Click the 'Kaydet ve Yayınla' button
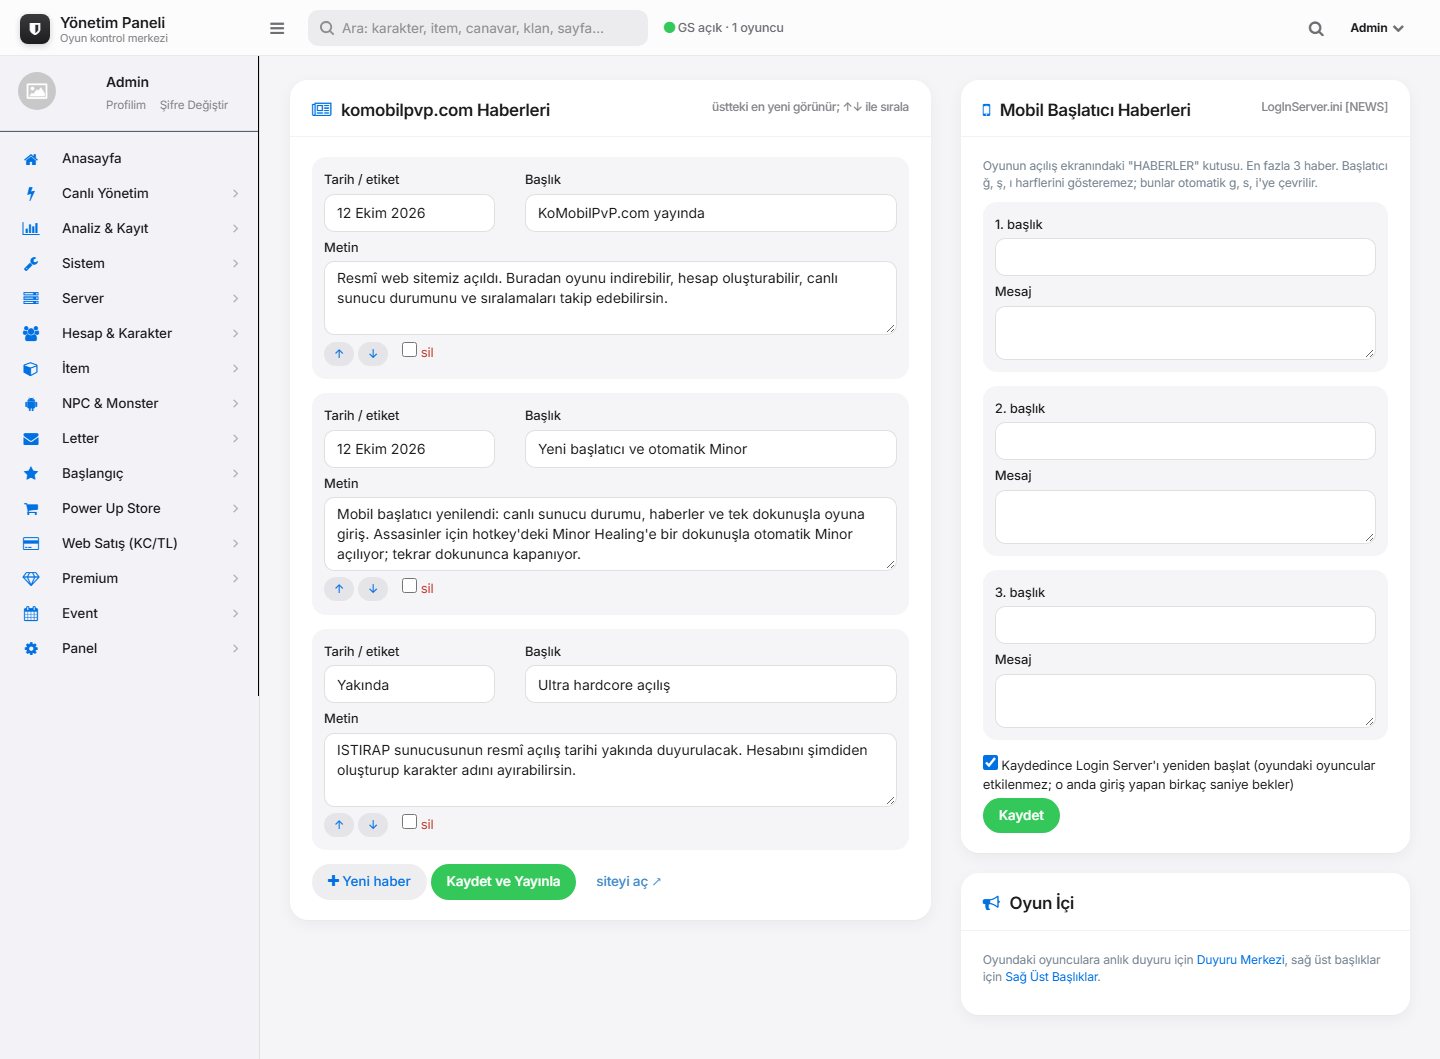The image size is (1440, 1059). (503, 882)
